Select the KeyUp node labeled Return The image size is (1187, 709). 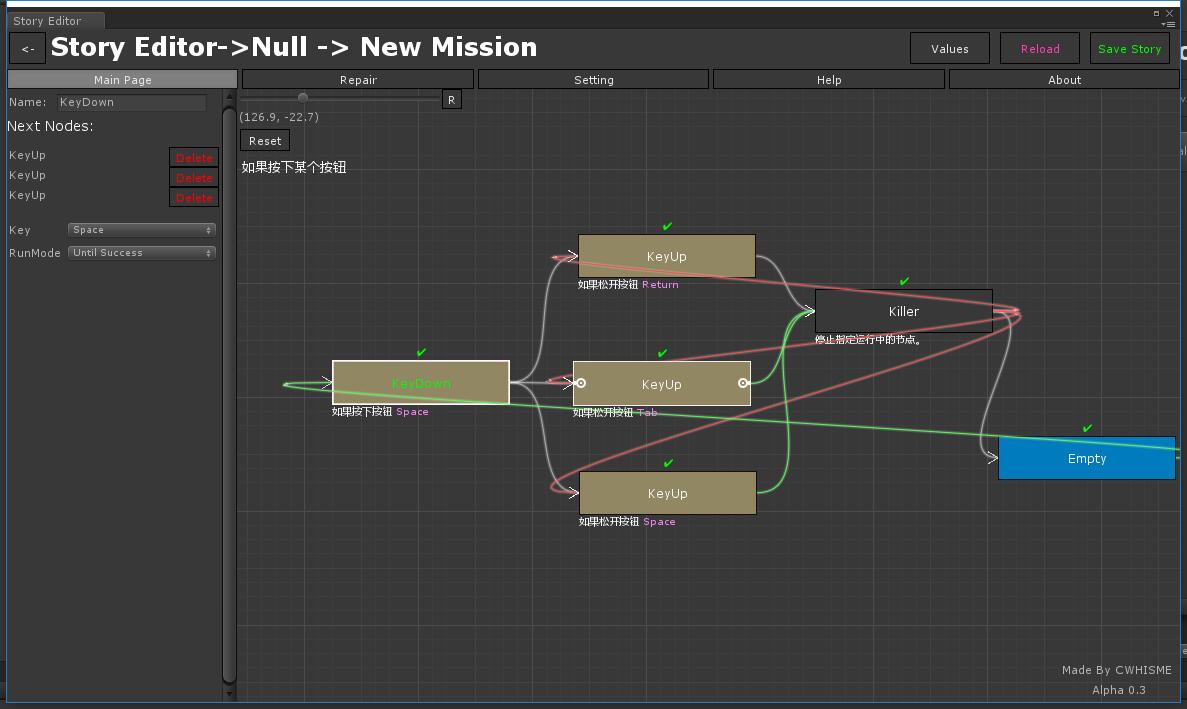pyautogui.click(x=666, y=257)
